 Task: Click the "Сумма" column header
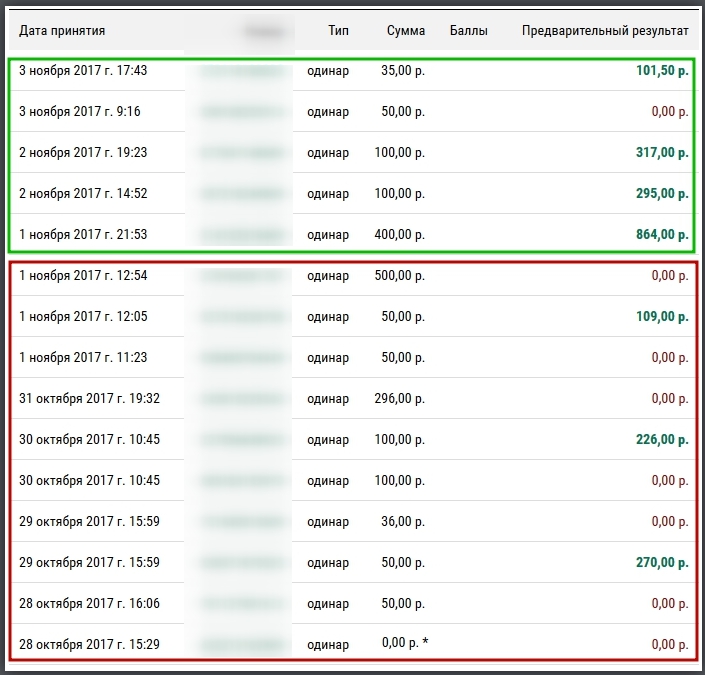(x=406, y=31)
